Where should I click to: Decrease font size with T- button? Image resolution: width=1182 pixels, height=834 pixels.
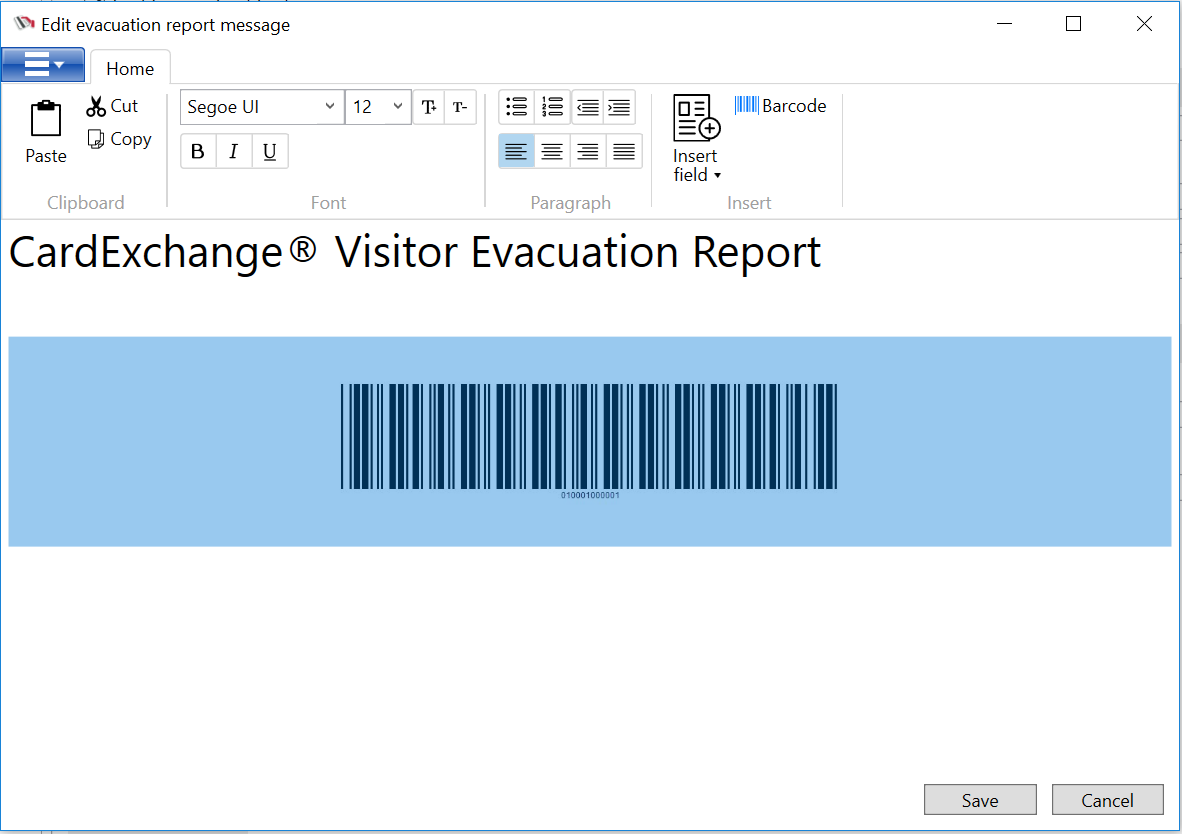(x=460, y=107)
